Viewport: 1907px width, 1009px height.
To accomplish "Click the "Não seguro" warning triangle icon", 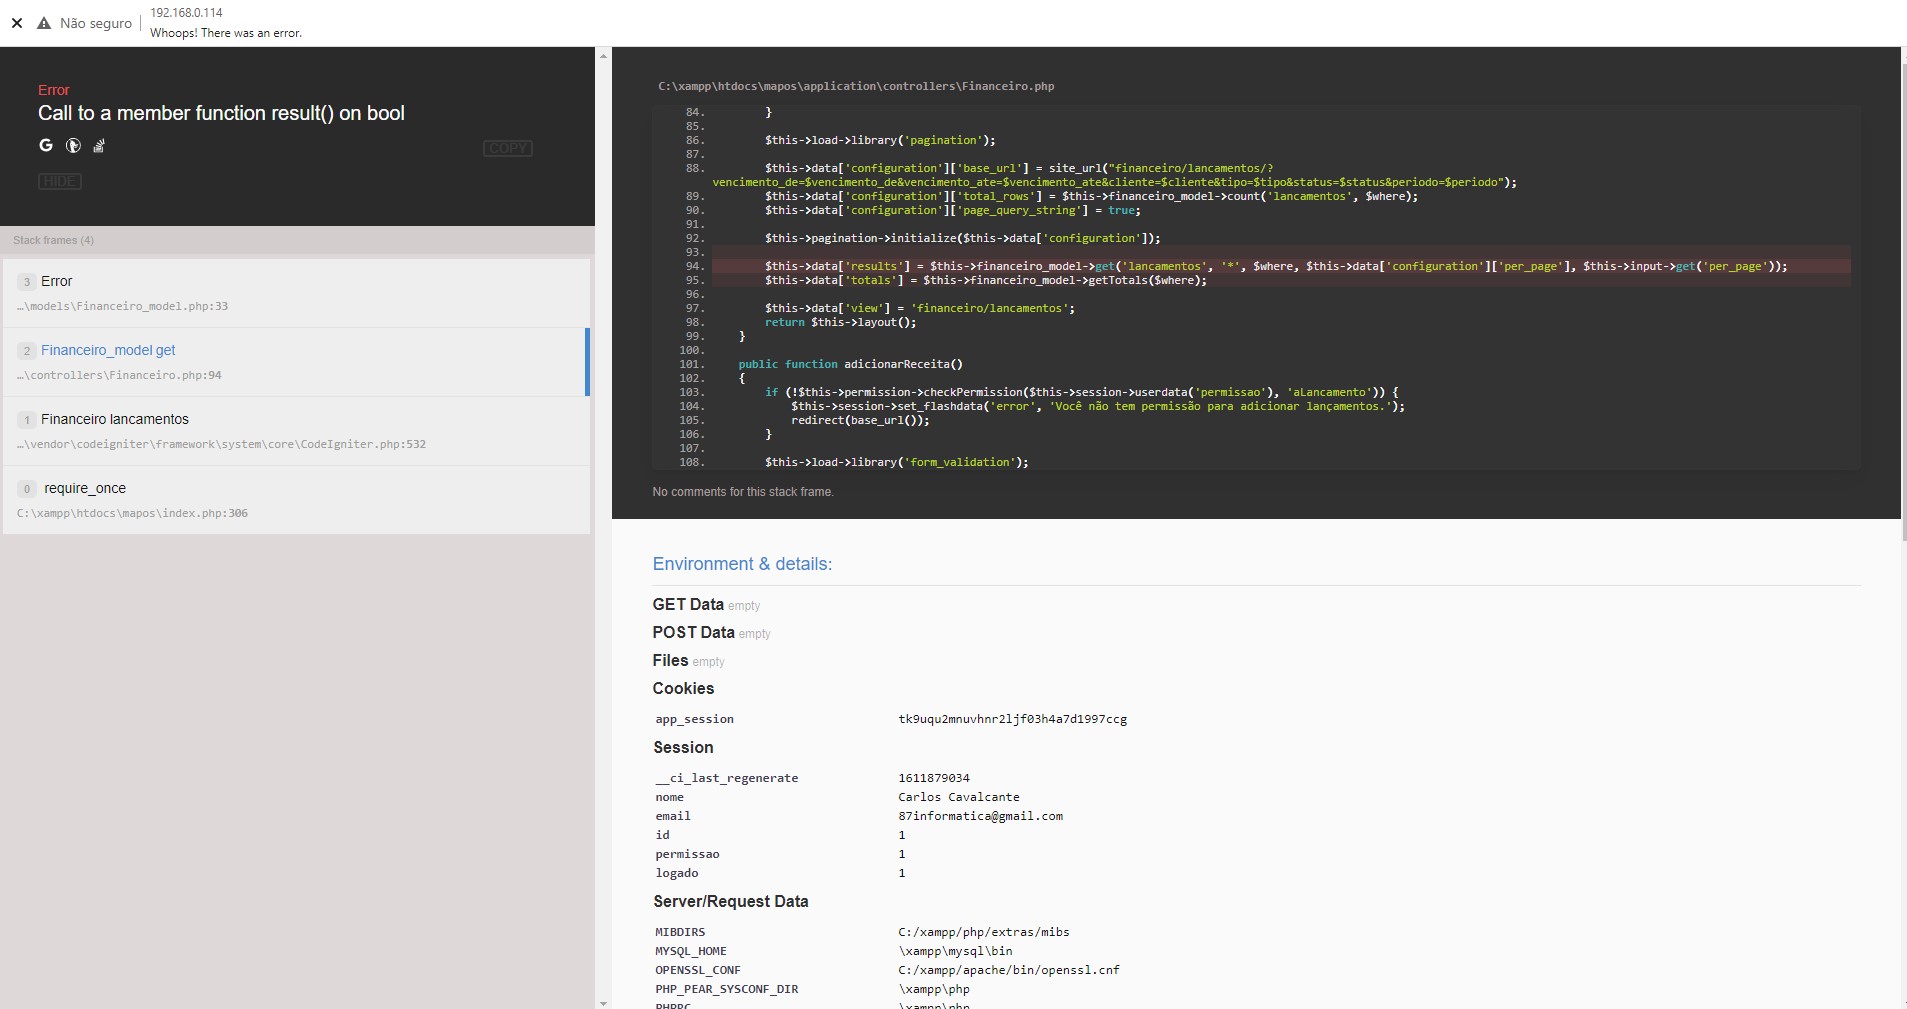I will [x=44, y=23].
